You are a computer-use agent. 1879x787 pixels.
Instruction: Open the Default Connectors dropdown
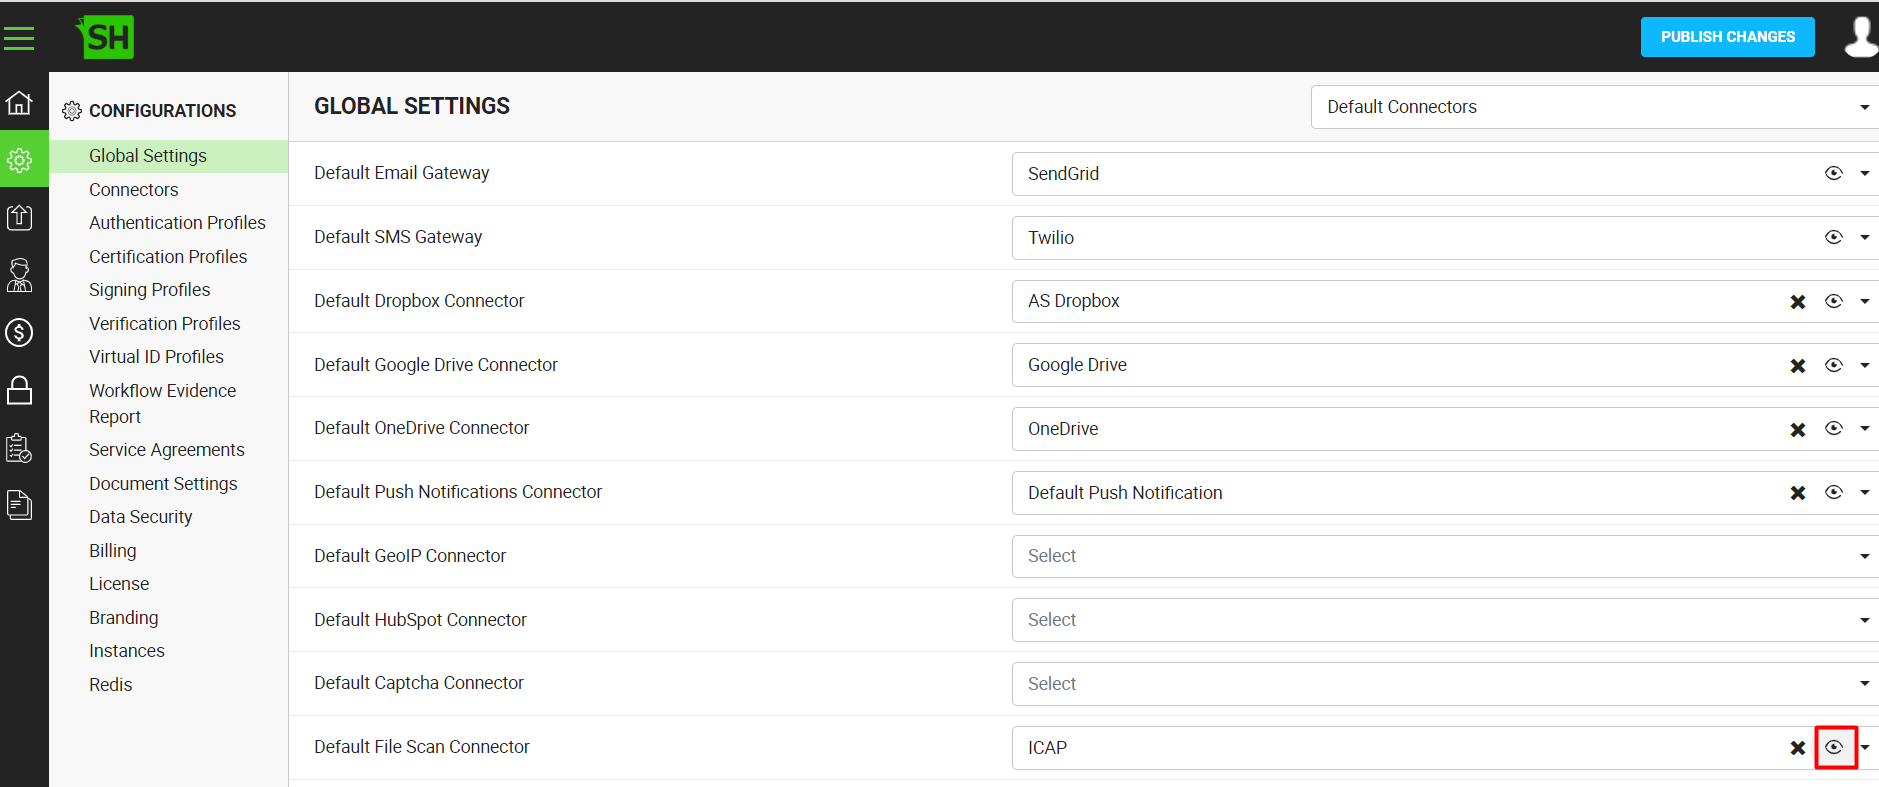tap(1594, 107)
